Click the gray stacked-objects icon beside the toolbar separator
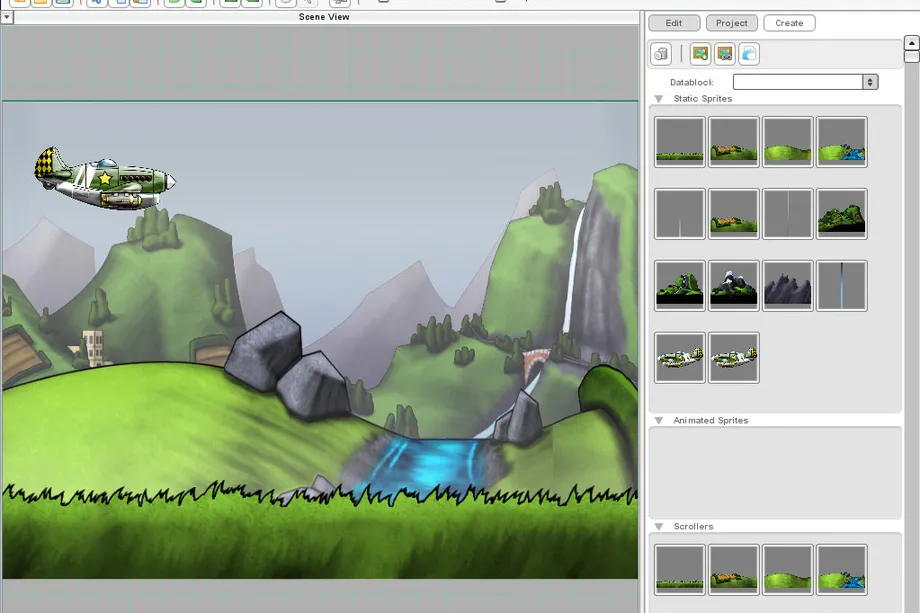This screenshot has height=613, width=920. [660, 54]
